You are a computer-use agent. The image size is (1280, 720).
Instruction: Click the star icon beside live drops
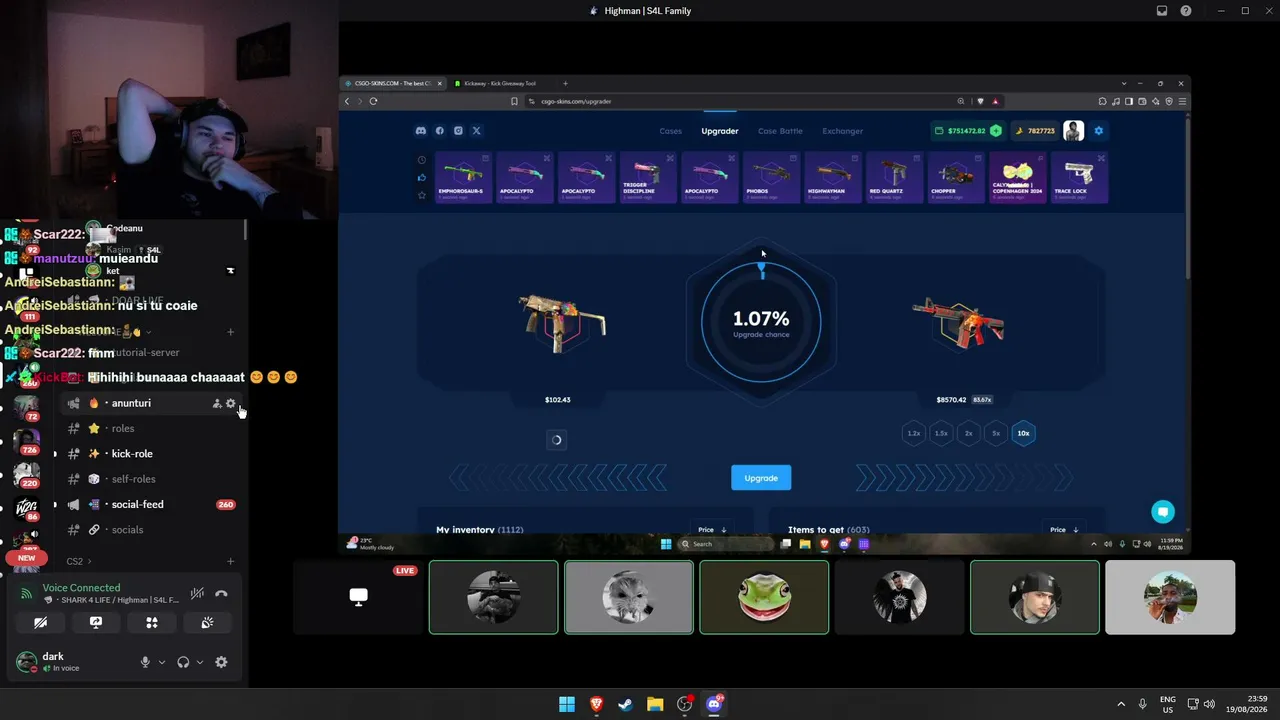[x=422, y=195]
